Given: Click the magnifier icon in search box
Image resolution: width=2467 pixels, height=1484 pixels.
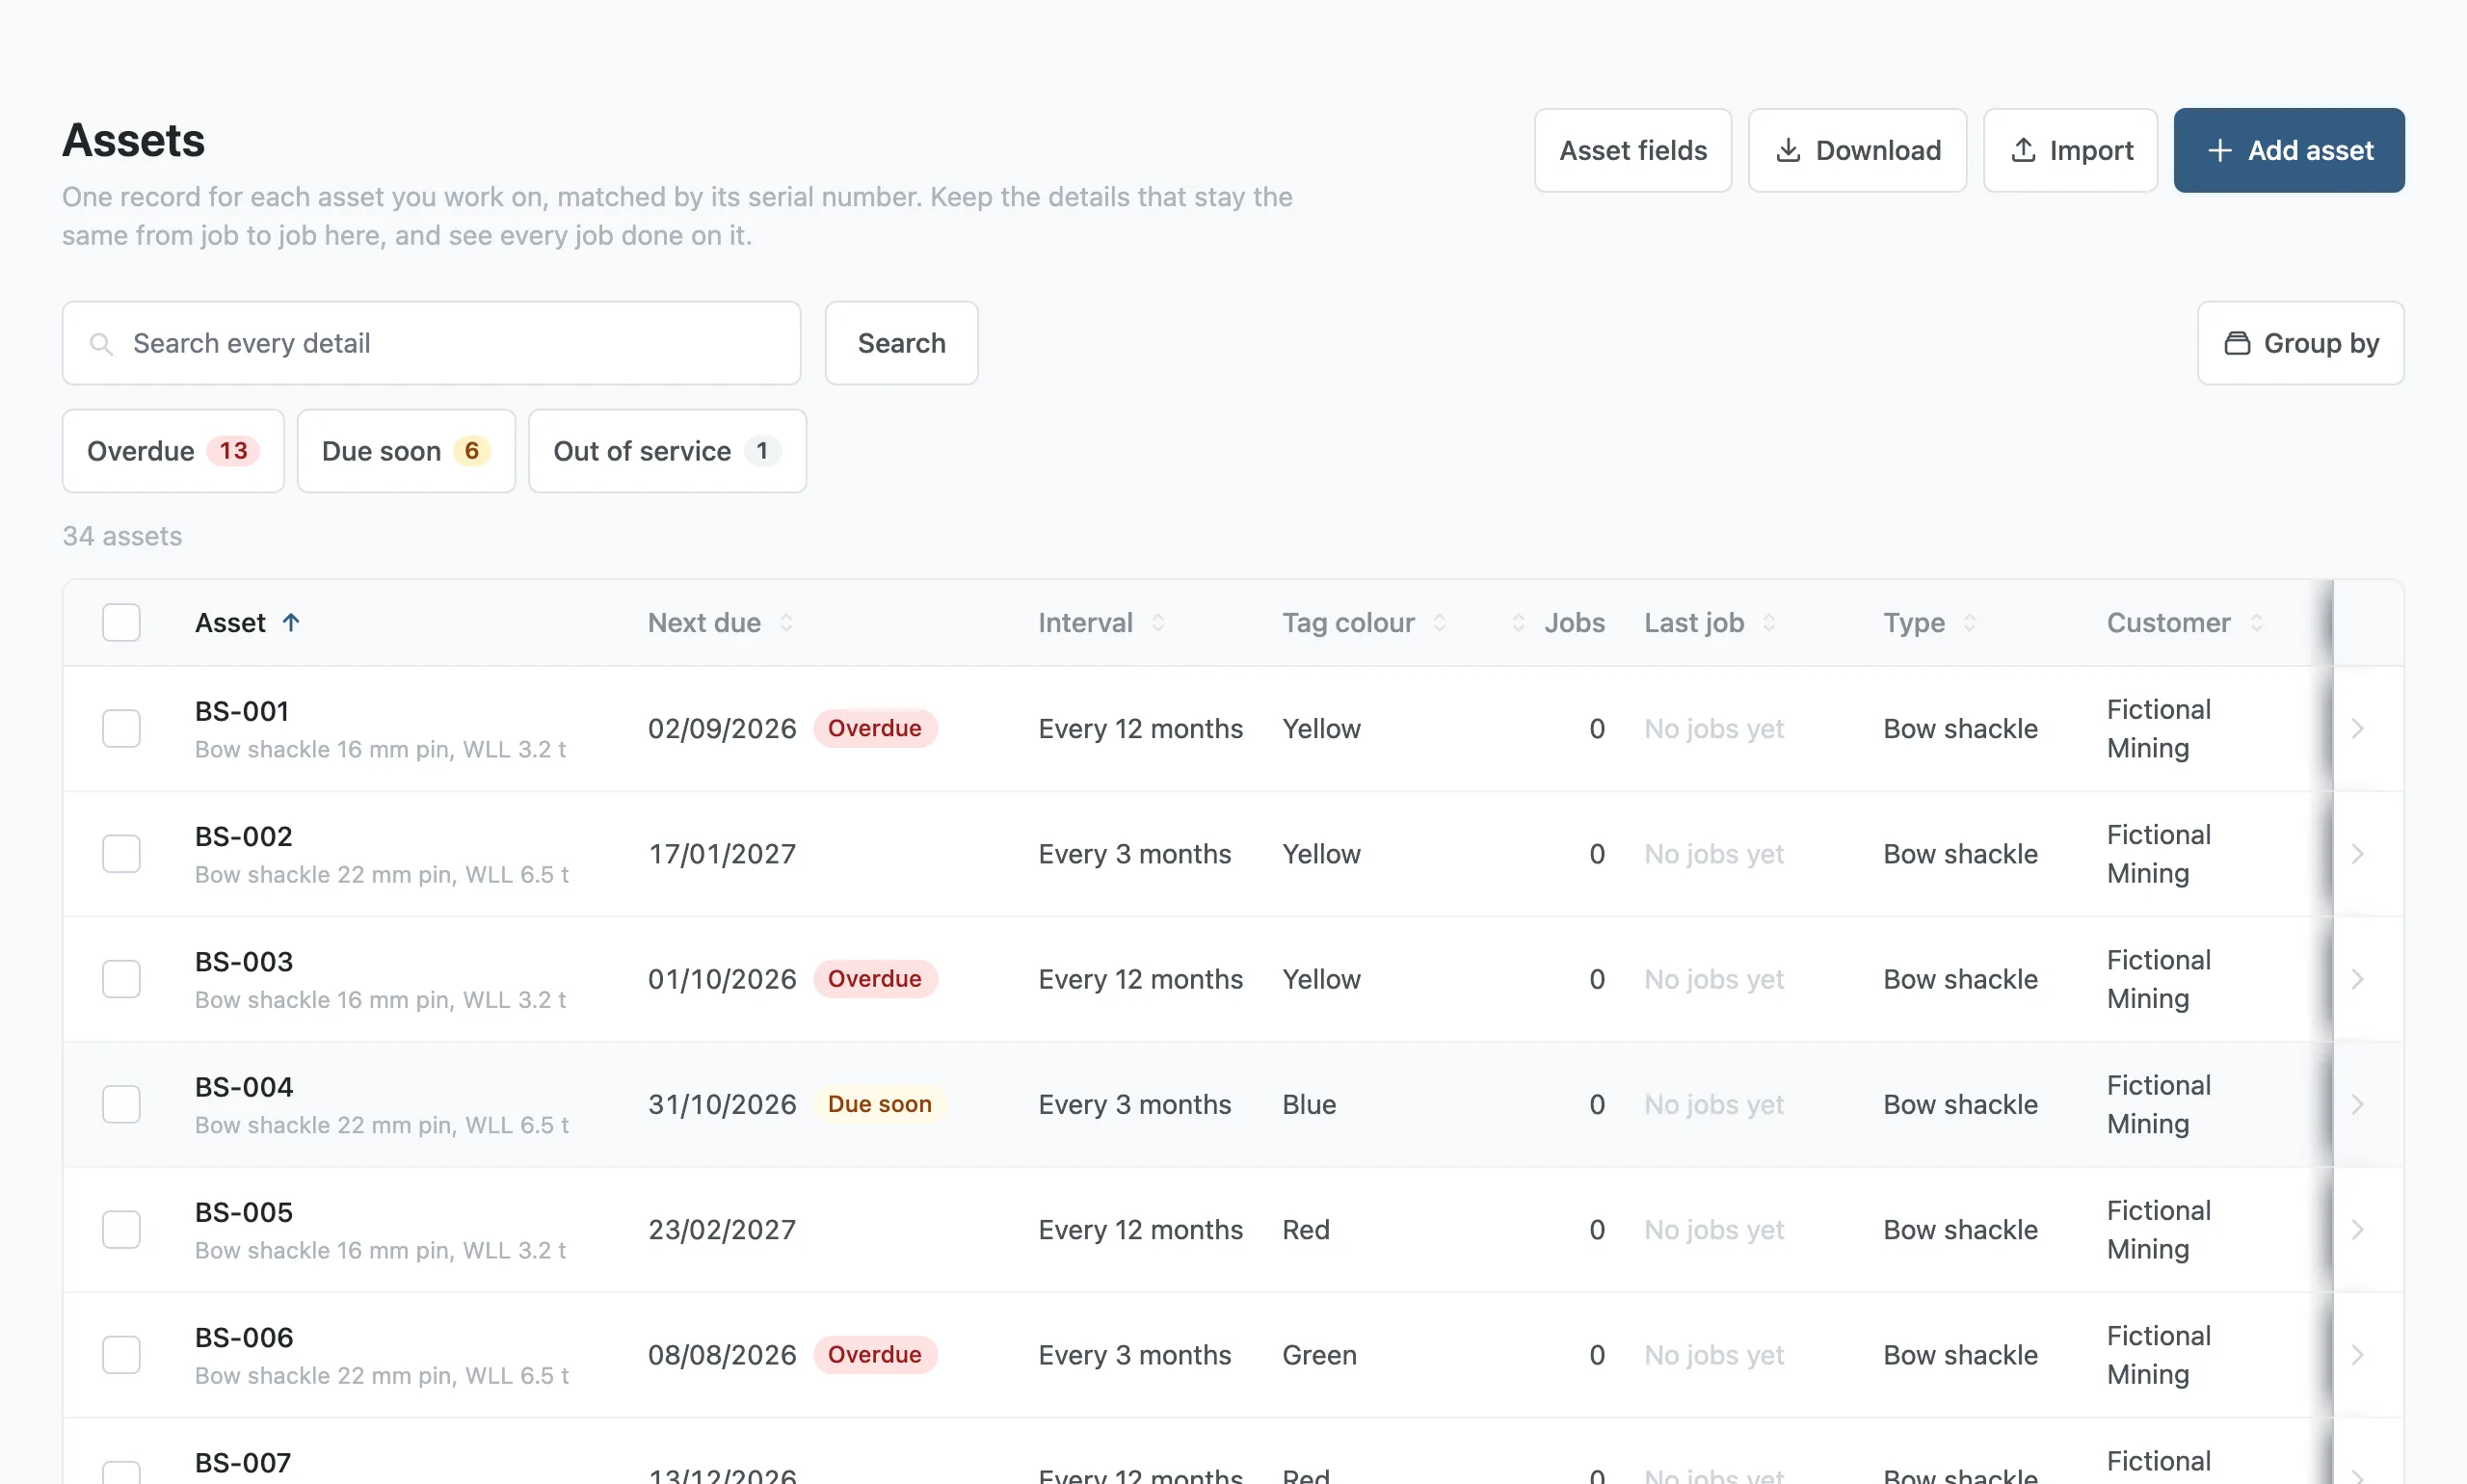Looking at the screenshot, I should coord(101,344).
